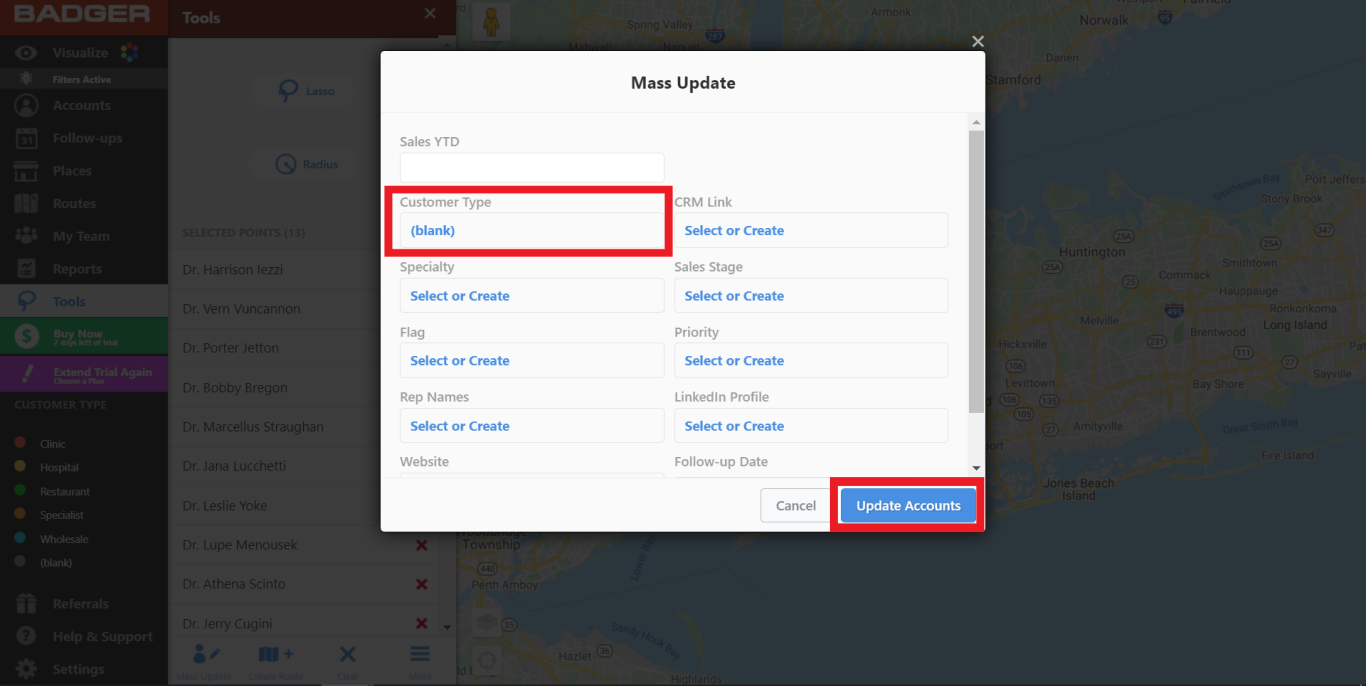Click the Wholesale legend label
The image size is (1366, 686).
coord(64,539)
